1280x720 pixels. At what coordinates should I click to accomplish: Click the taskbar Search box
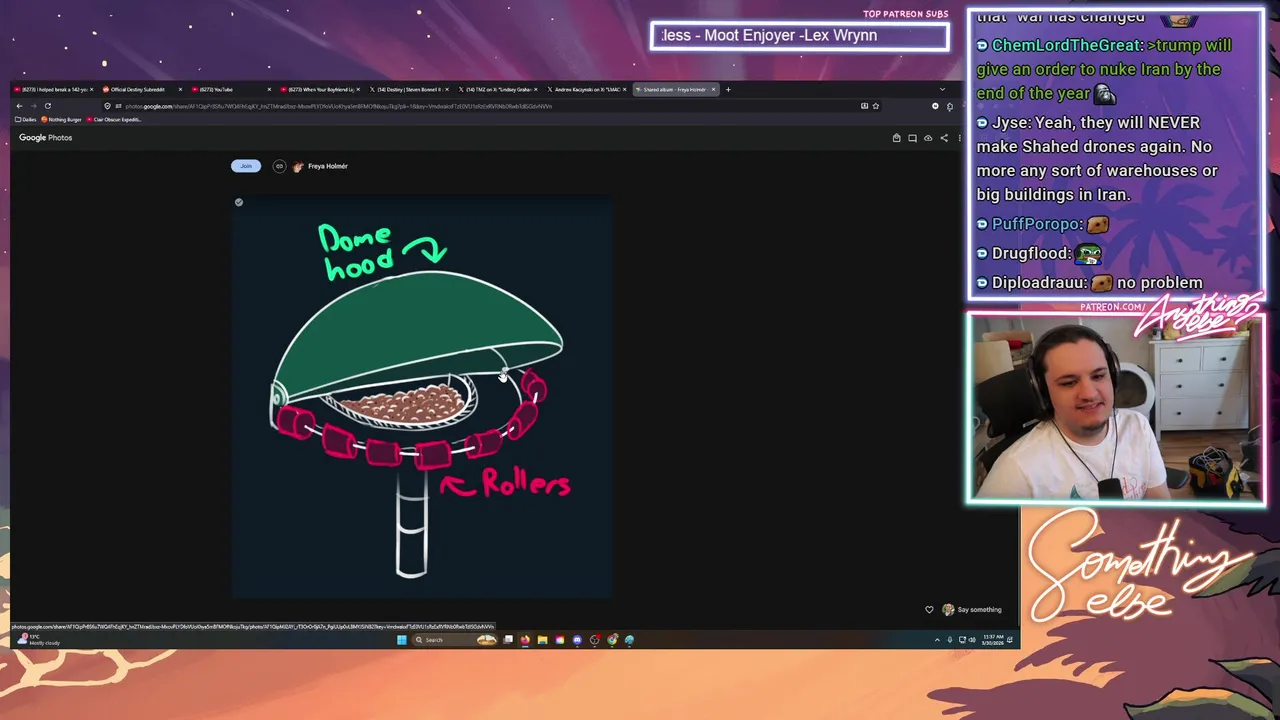click(456, 640)
